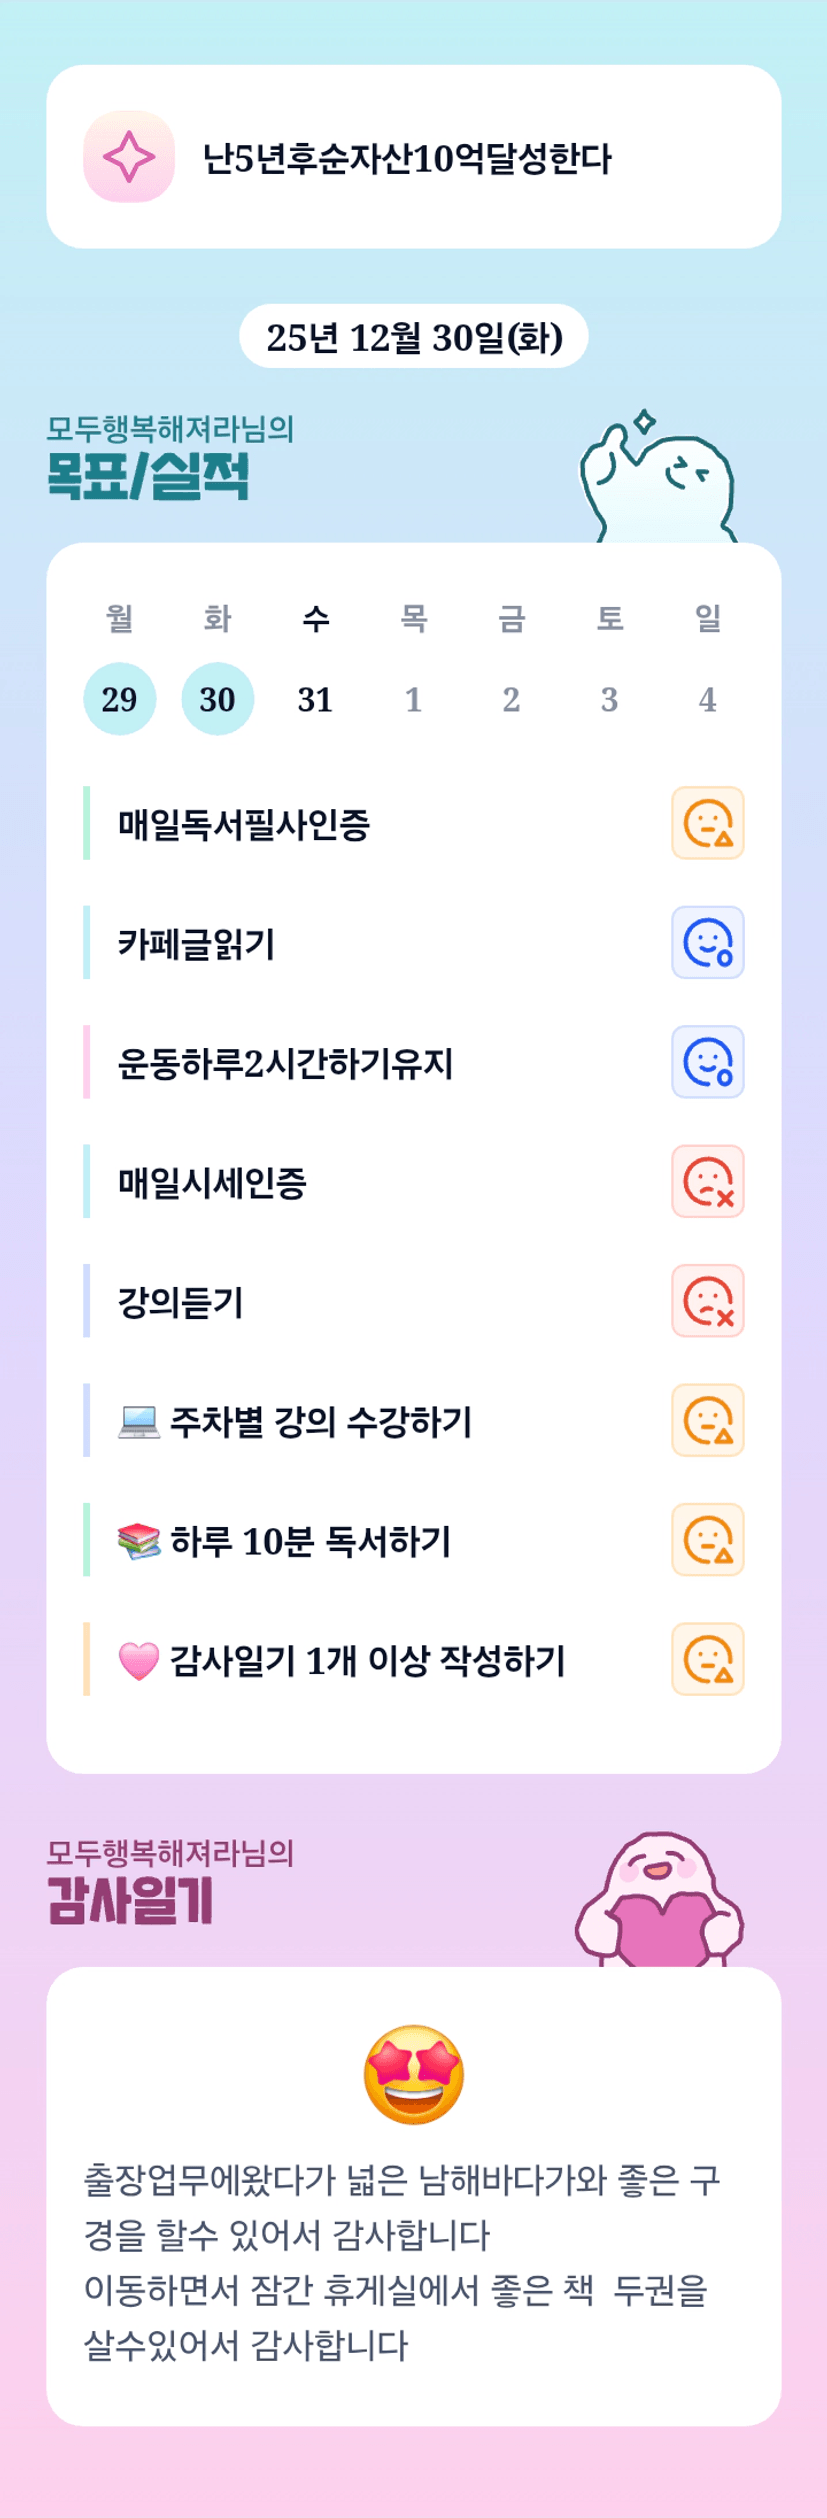
Task: Click the white mascot character above goals
Action: 660,479
